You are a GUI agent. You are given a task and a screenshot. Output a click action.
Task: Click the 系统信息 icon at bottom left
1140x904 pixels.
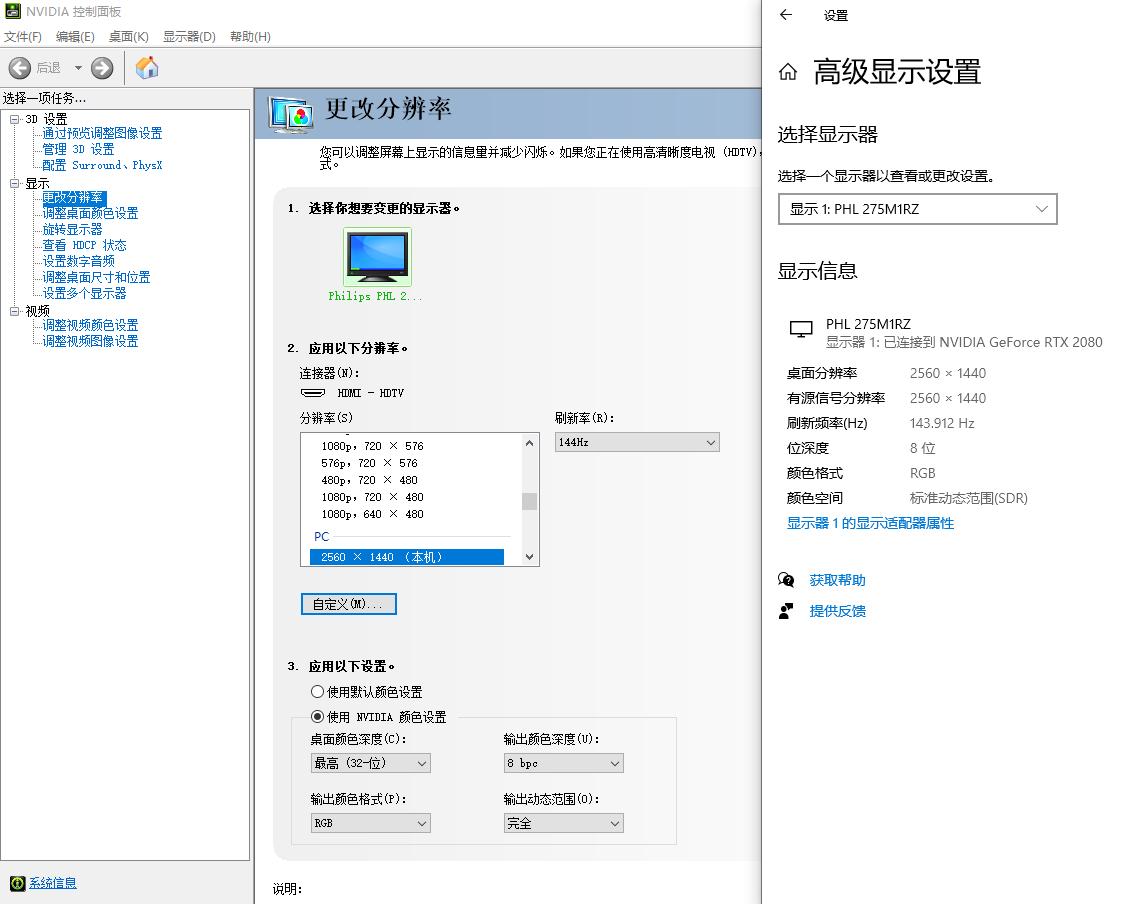tap(17, 884)
